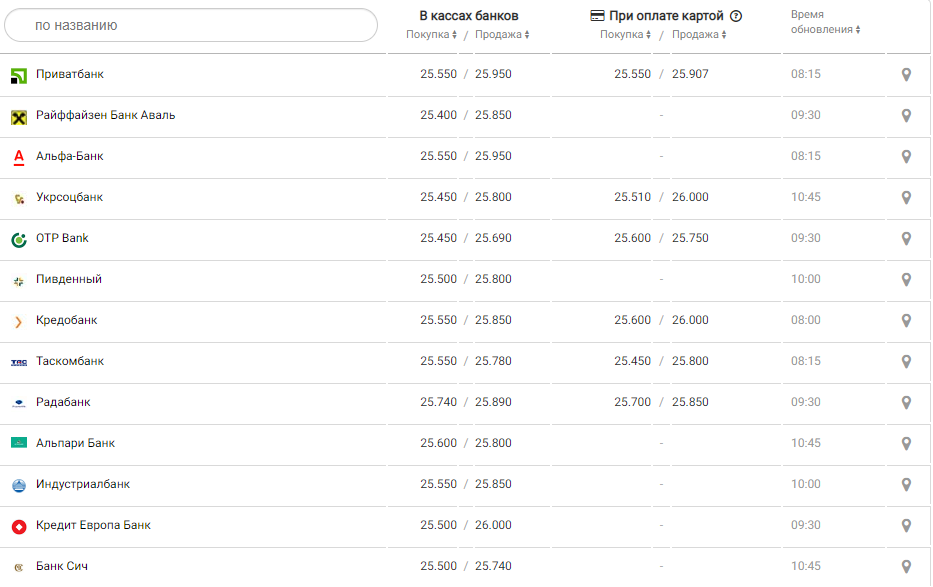Click the OTP Bank map pin icon

pos(906,239)
